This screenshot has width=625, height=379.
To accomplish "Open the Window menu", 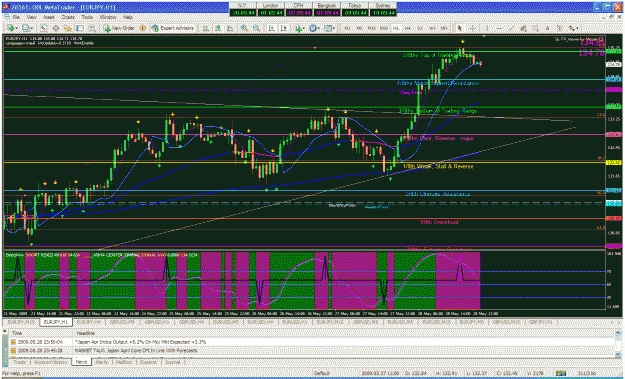I will click(x=108, y=18).
